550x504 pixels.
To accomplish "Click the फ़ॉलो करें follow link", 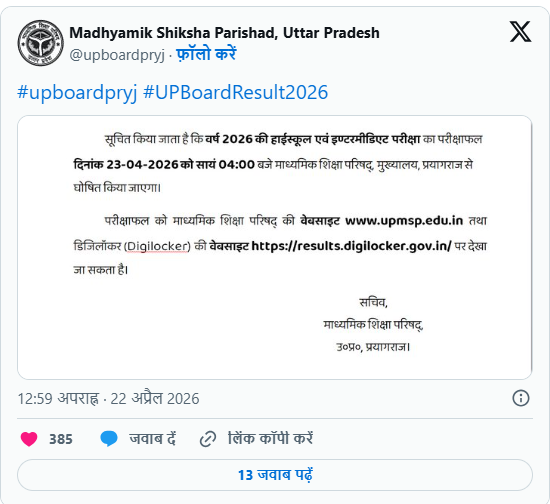I will [206, 54].
